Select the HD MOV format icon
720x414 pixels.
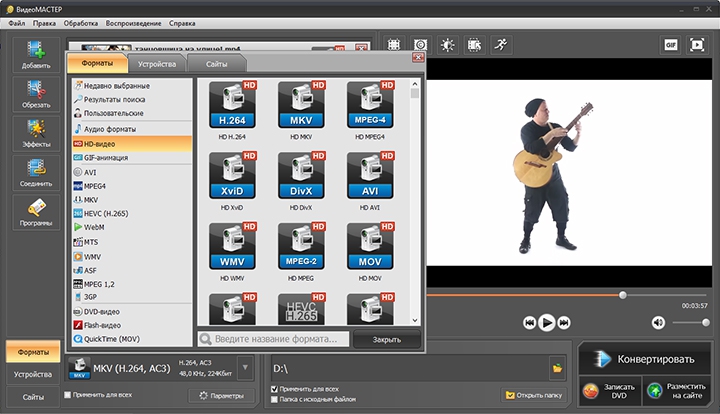coord(370,246)
